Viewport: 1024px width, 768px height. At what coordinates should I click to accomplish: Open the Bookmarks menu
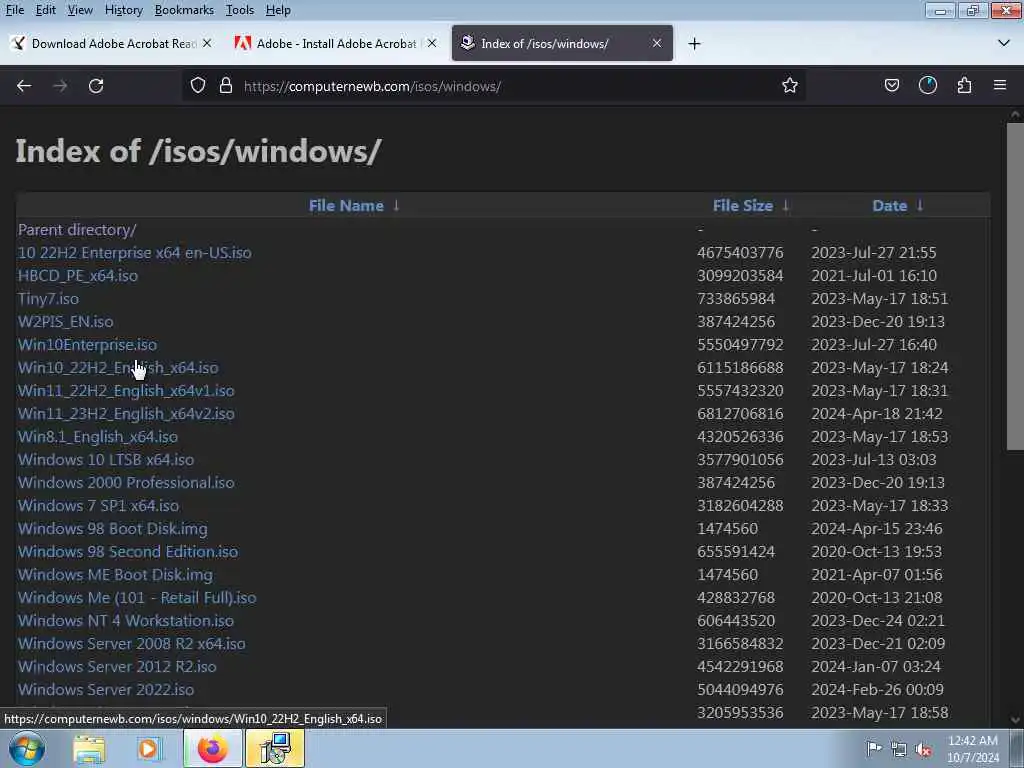click(184, 10)
